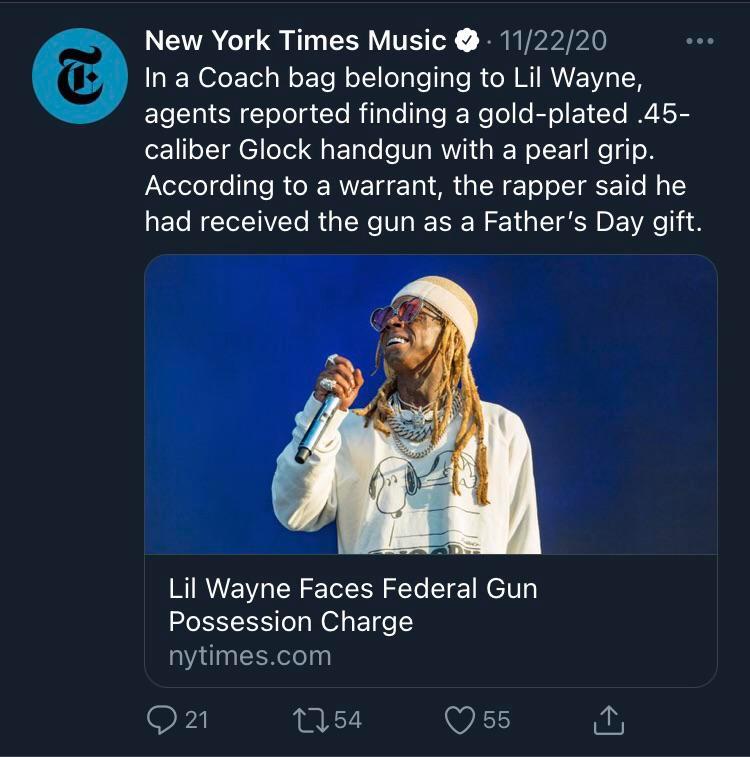The width and height of the screenshot is (750, 757).
Task: Click the reply count 21
Action: pyautogui.click(x=197, y=719)
